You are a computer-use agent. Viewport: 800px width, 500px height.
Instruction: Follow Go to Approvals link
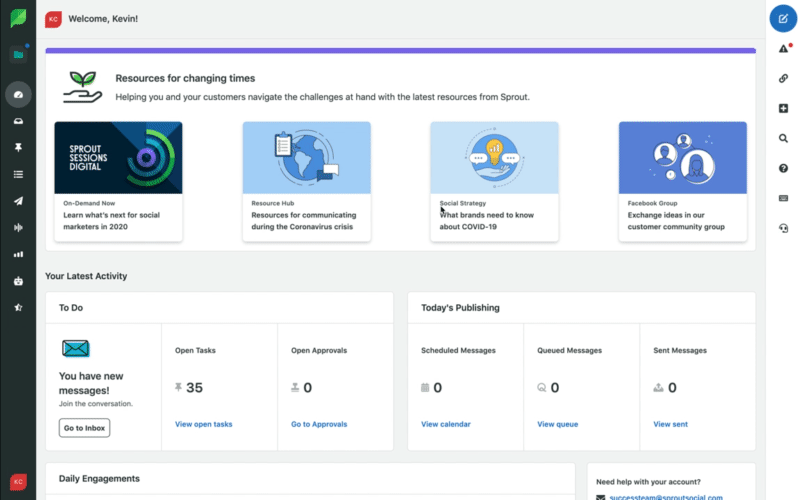coord(319,424)
